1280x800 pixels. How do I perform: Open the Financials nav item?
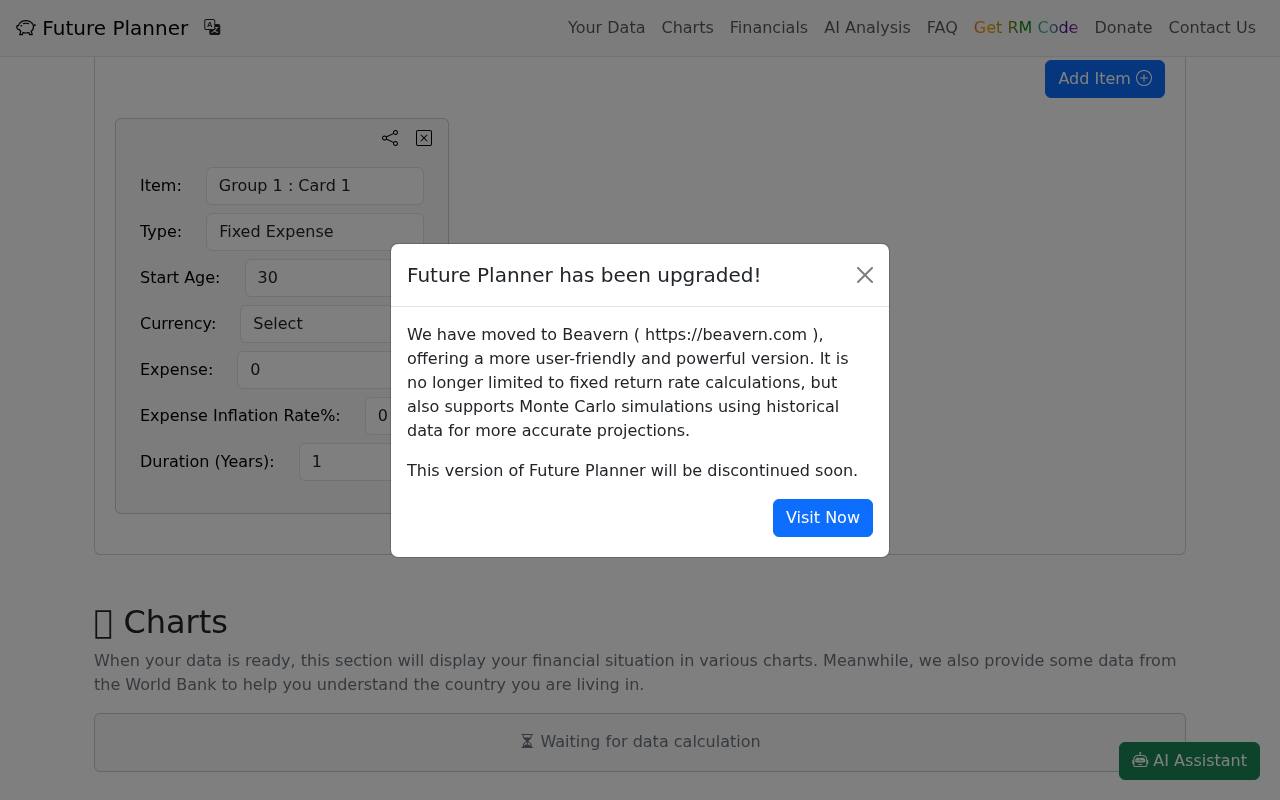pos(769,28)
